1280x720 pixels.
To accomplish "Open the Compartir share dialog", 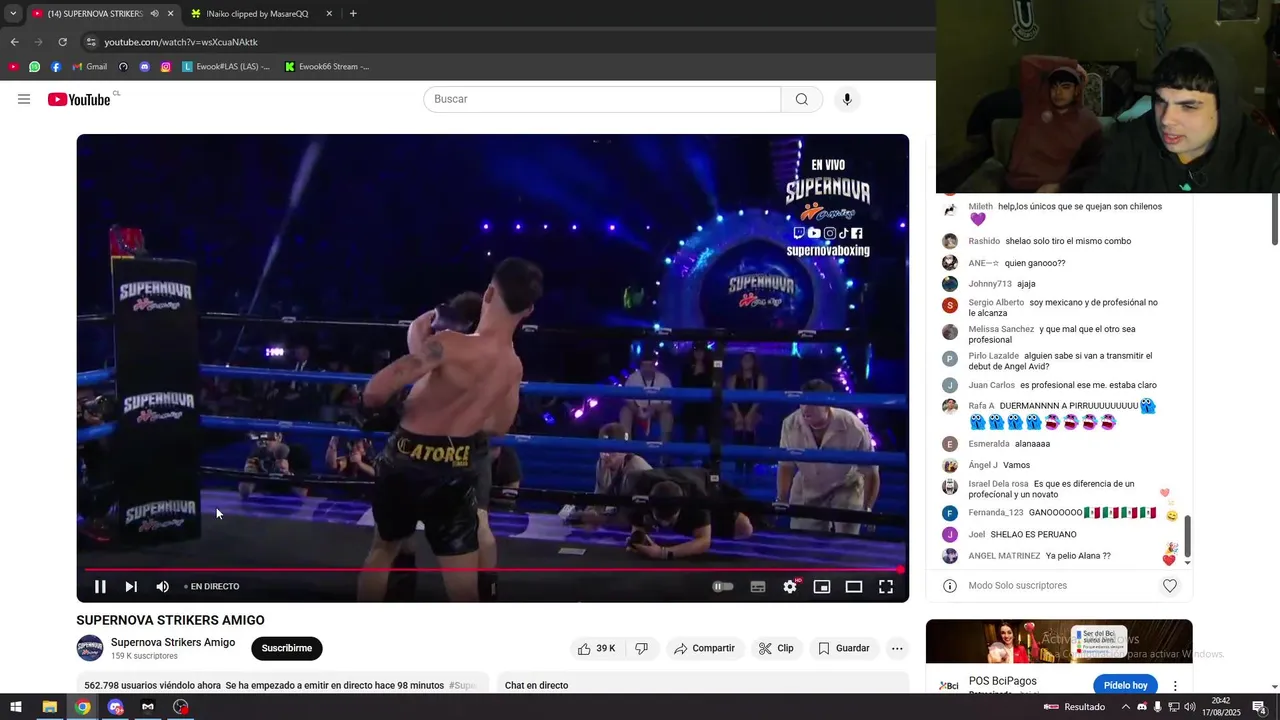I will (x=704, y=648).
